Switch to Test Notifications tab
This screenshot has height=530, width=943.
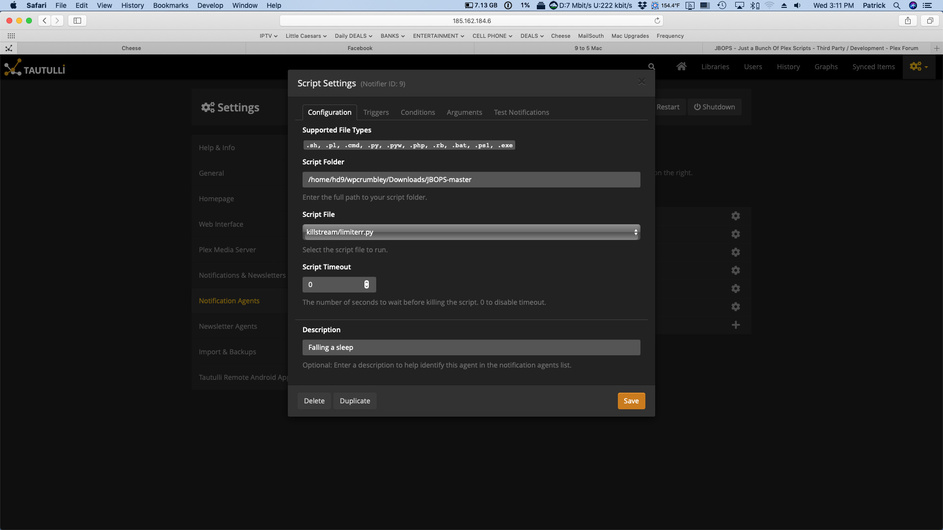pyautogui.click(x=521, y=112)
